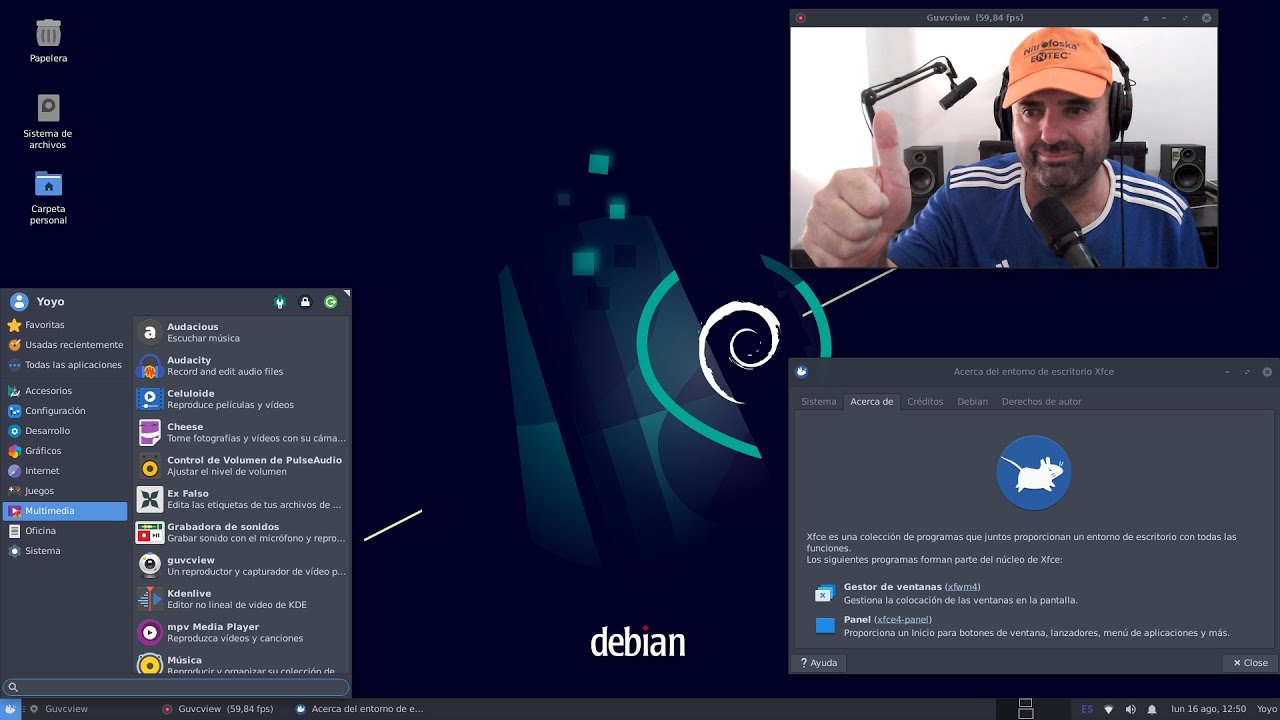
Task: Click the Acerca del entorno taskbar button
Action: click(360, 709)
